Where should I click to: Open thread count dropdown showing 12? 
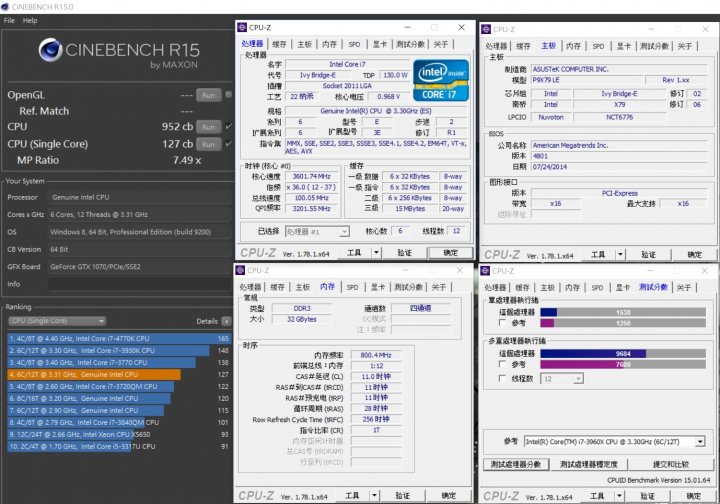pyautogui.click(x=562, y=379)
